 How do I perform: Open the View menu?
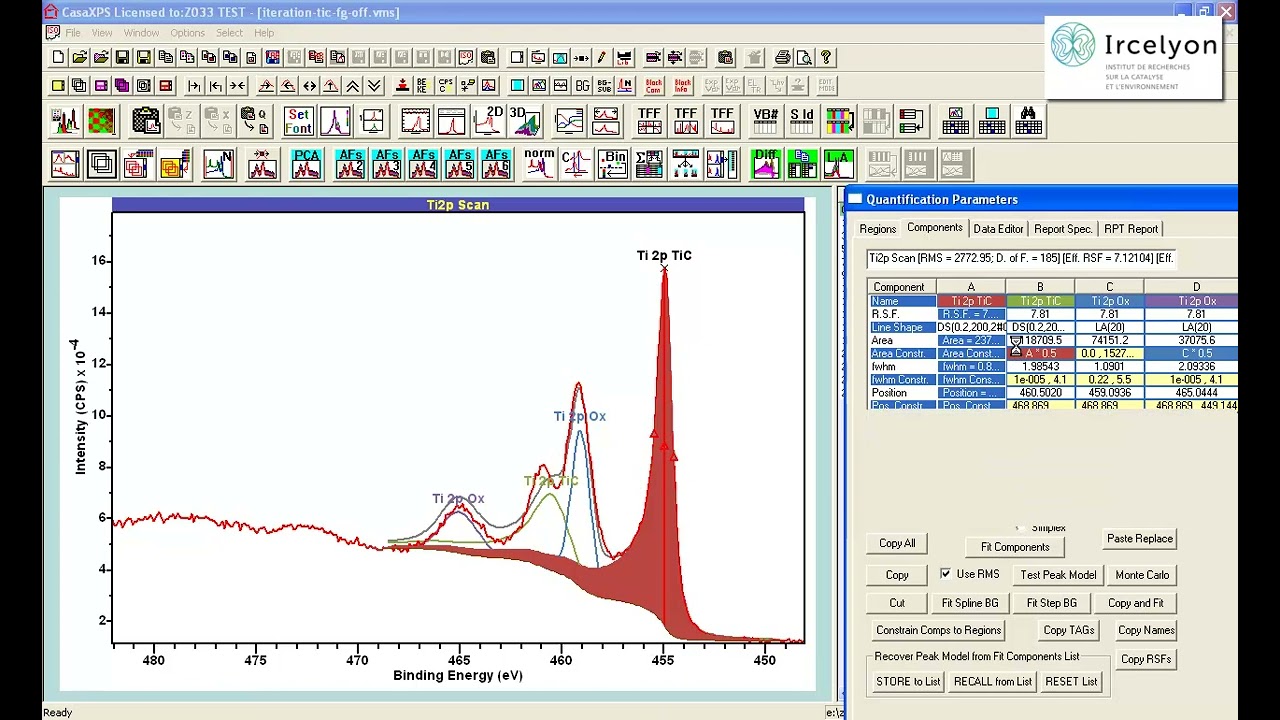[x=102, y=33]
